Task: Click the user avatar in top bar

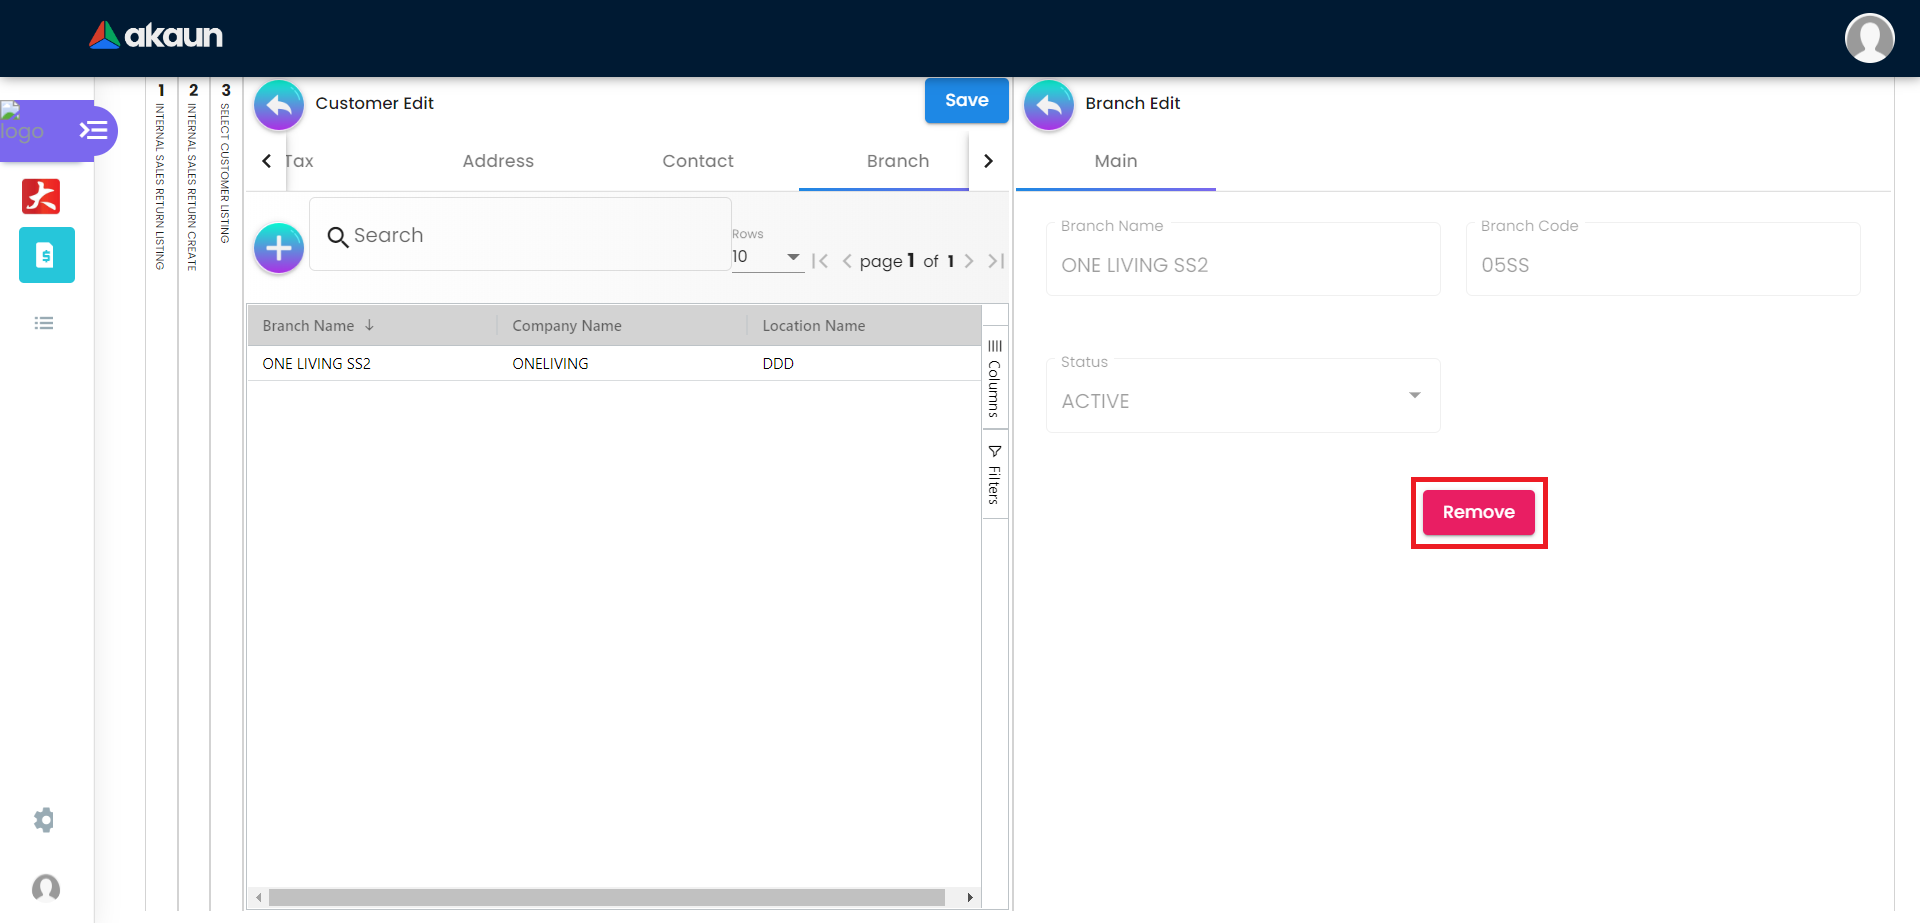Action: click(x=1869, y=39)
